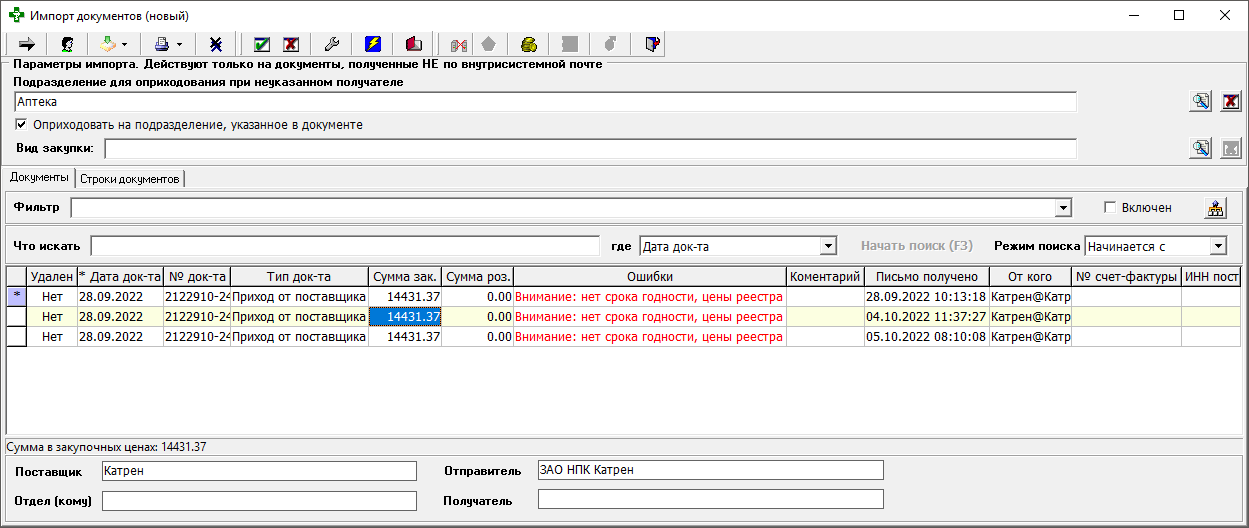
Task: Click the 'Что искать' search input field
Action: click(345, 246)
